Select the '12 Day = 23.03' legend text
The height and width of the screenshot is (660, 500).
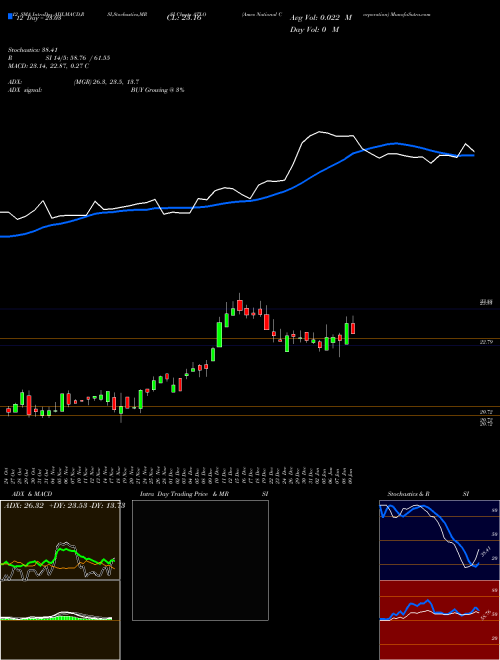[x=38, y=18]
